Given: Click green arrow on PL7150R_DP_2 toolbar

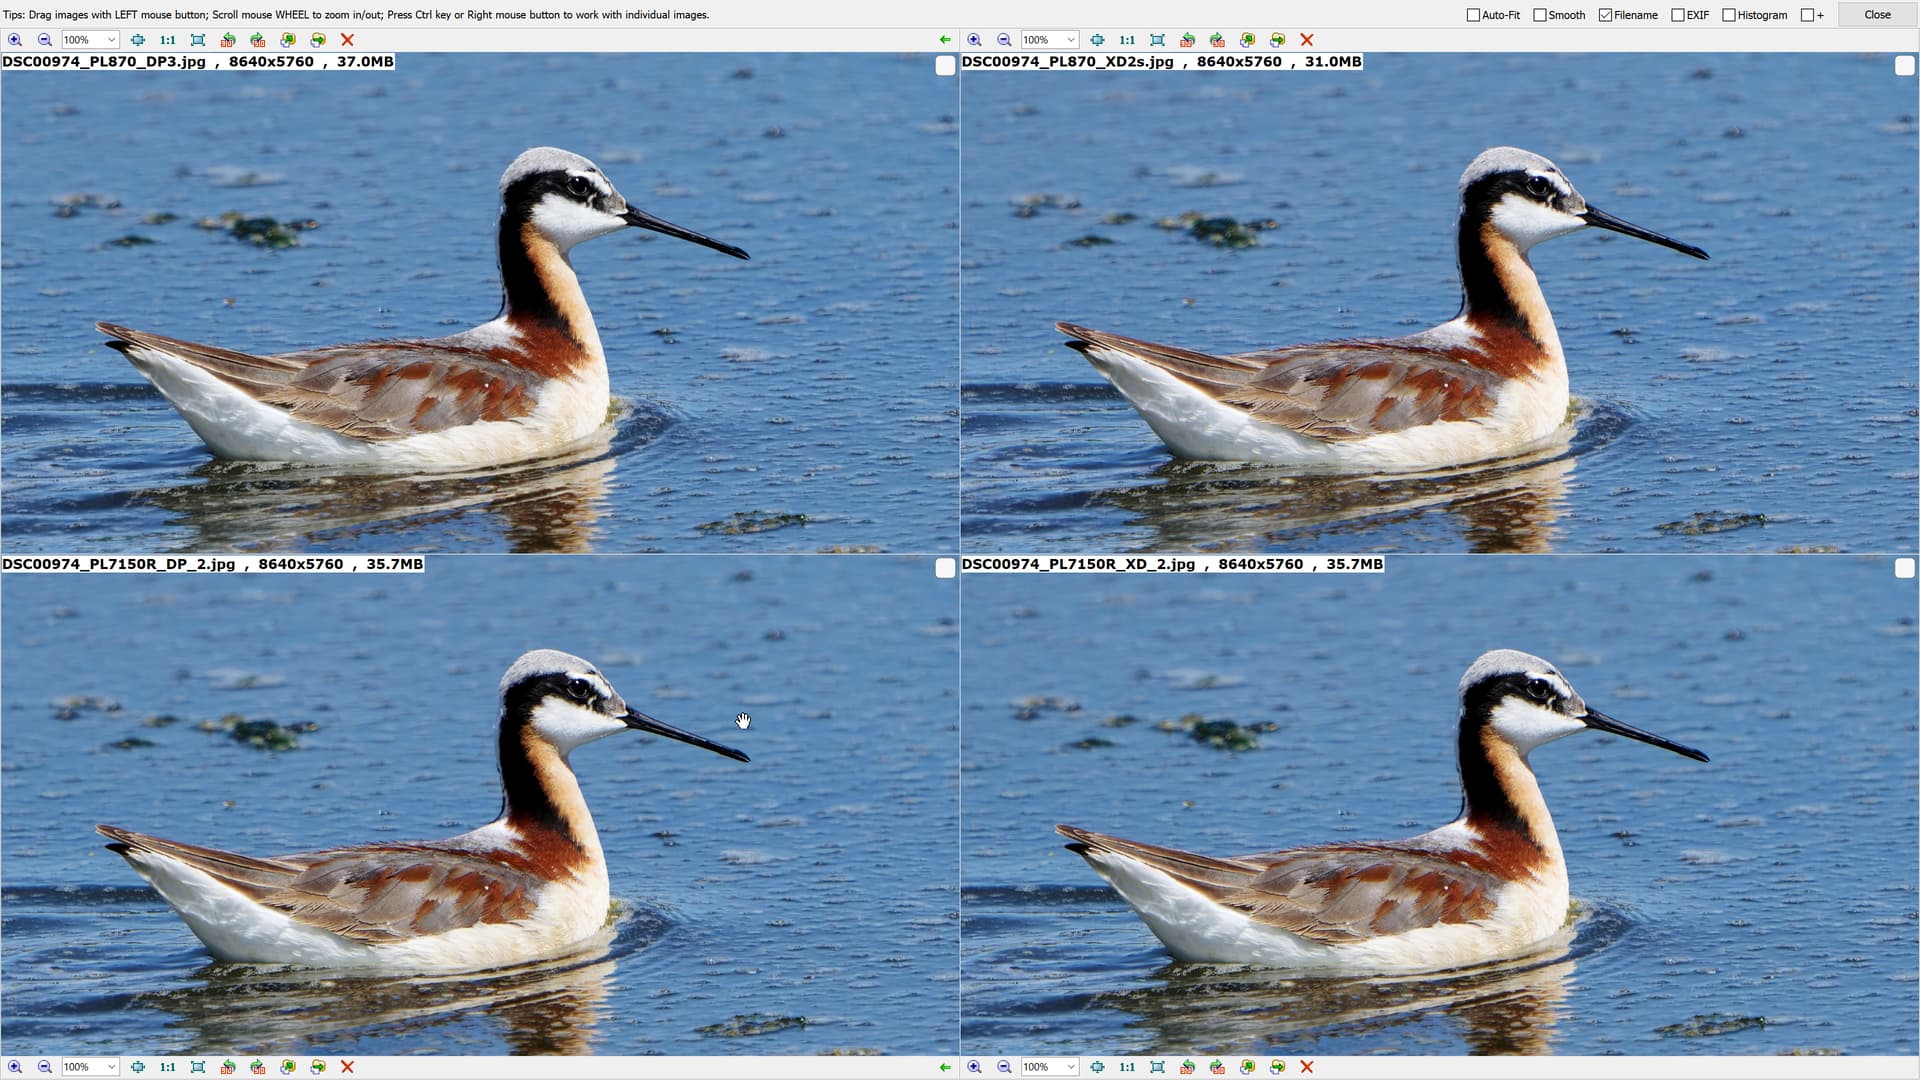Looking at the screenshot, I should 945,1067.
